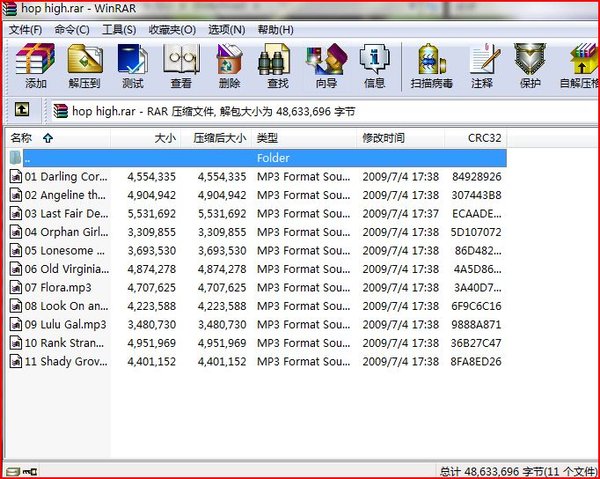Click the archive path address field

pos(325,111)
